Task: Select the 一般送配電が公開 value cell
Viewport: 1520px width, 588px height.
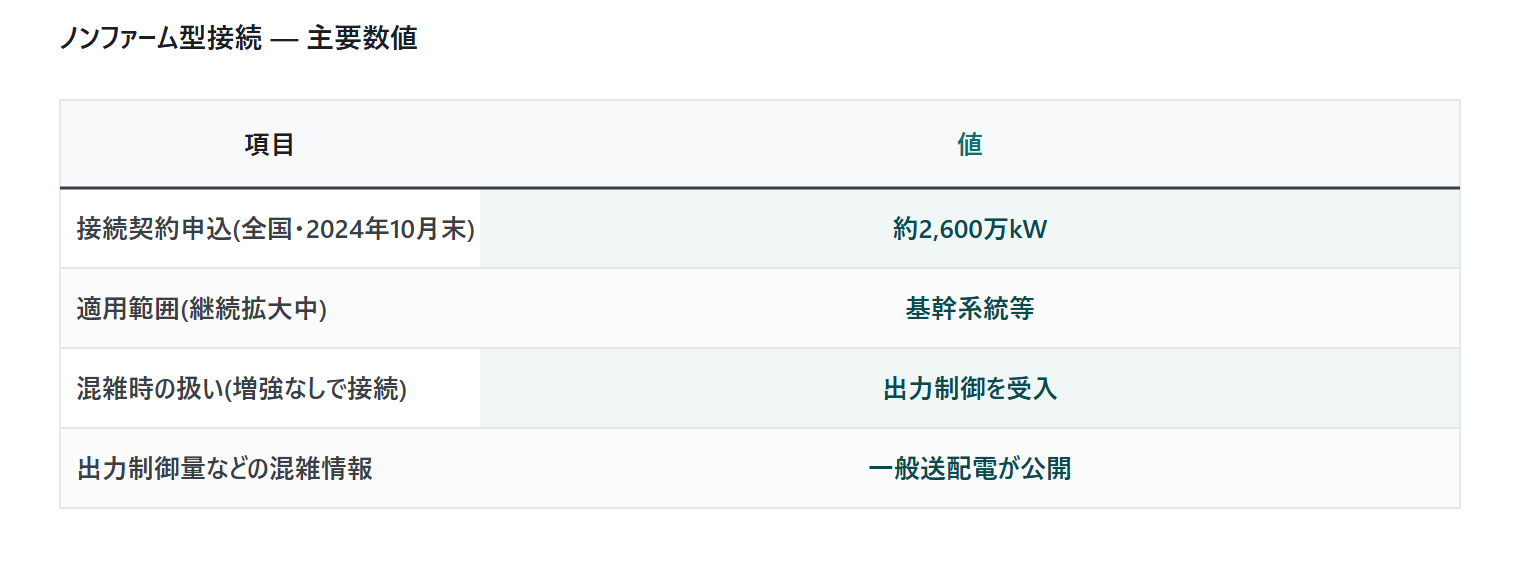Action: (970, 469)
